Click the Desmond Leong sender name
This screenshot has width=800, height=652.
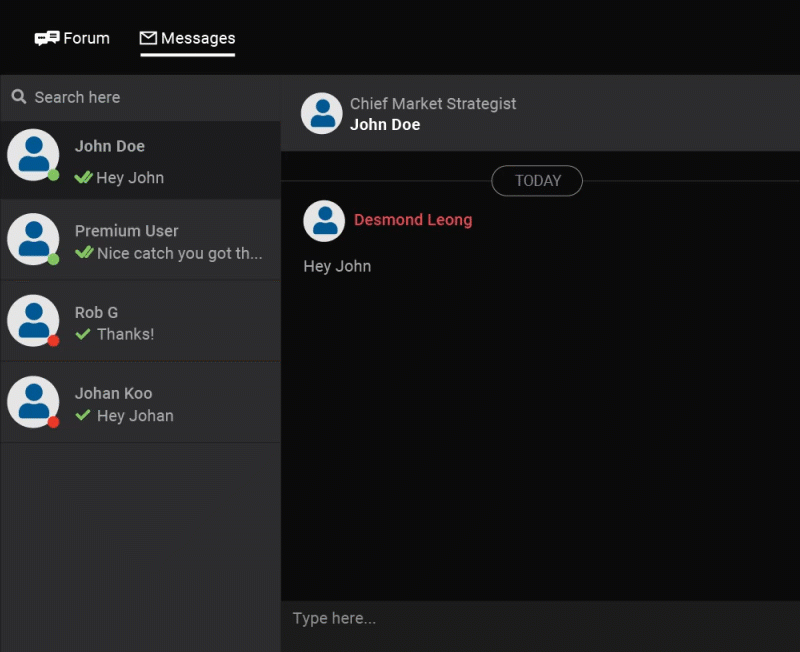click(413, 220)
